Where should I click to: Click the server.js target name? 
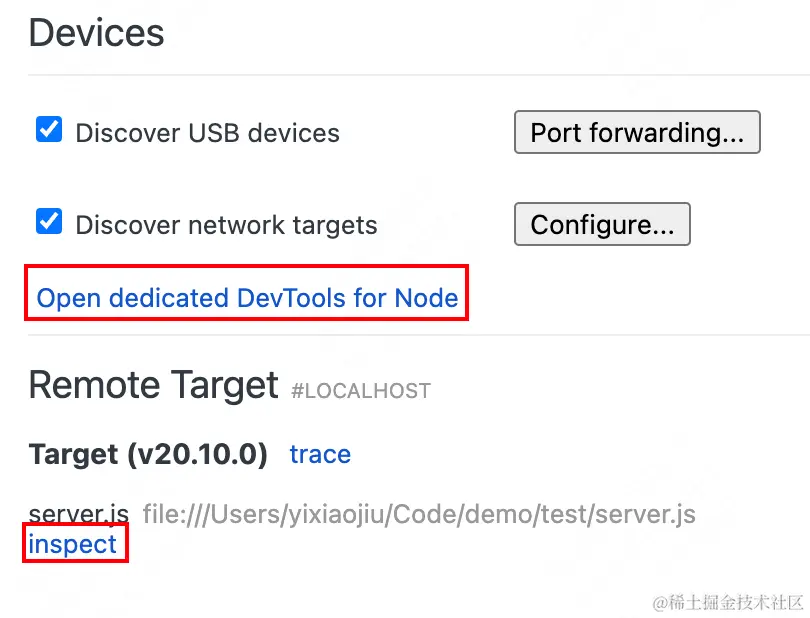pos(78,514)
